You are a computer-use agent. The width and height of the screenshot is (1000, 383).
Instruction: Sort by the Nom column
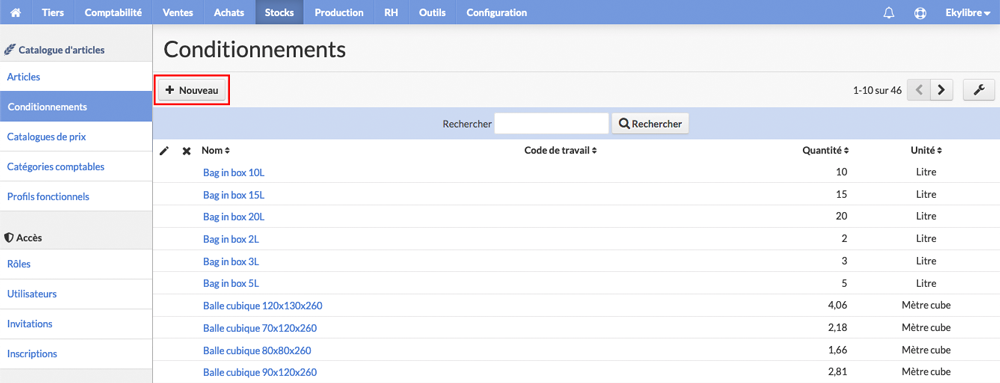tap(216, 151)
